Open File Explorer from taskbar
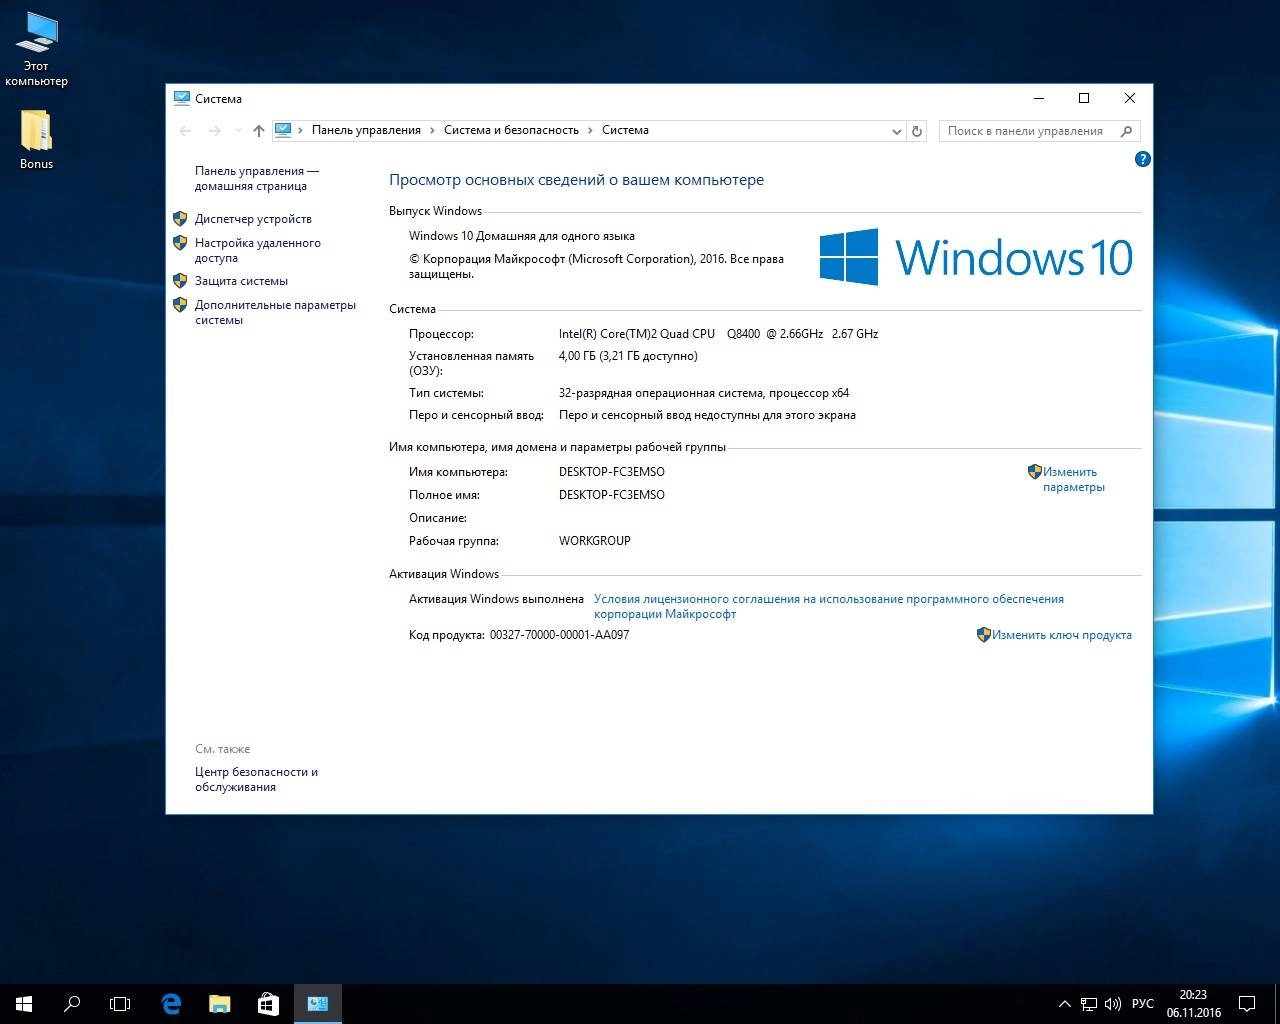This screenshot has height=1024, width=1280. click(x=220, y=1004)
